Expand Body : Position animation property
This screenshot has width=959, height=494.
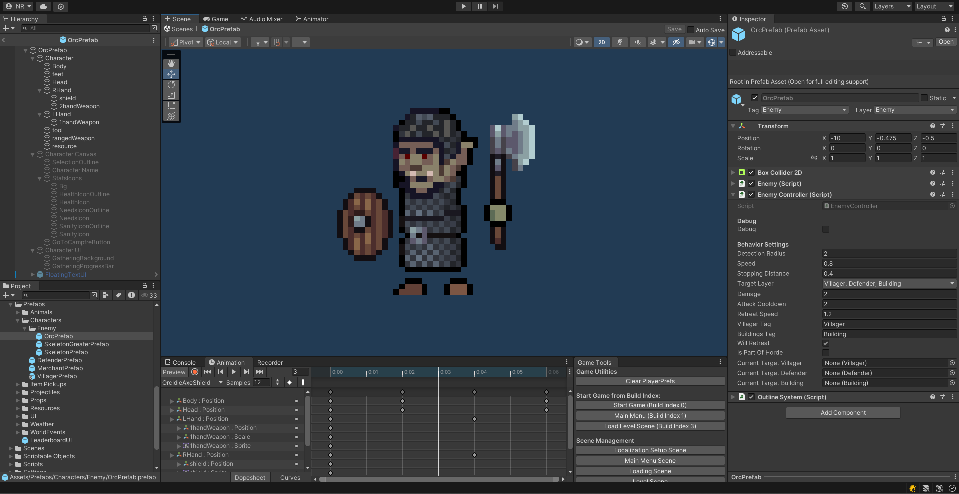point(172,400)
